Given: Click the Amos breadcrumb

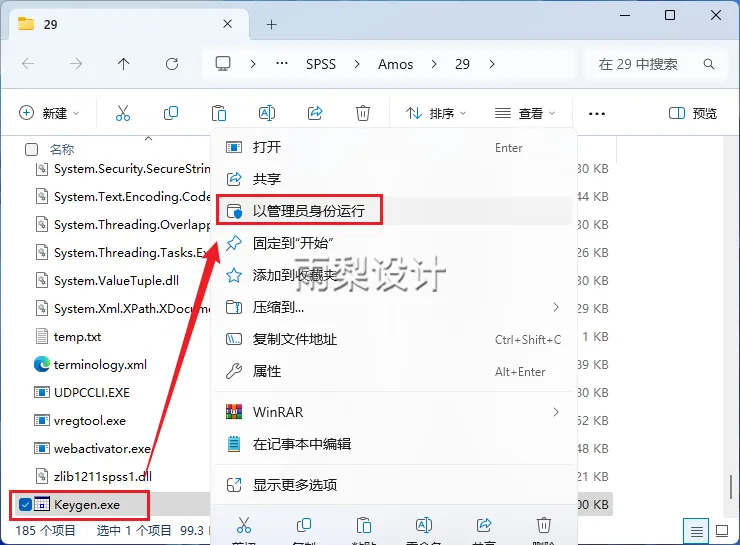Looking at the screenshot, I should point(395,64).
